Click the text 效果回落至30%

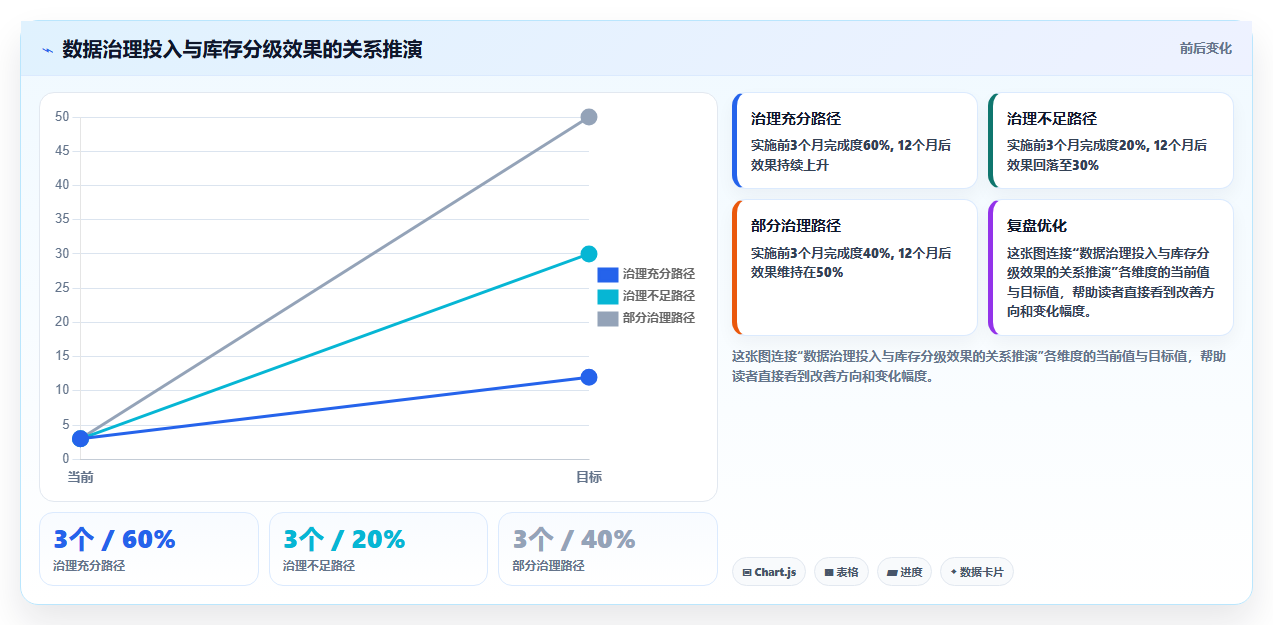tap(1053, 165)
